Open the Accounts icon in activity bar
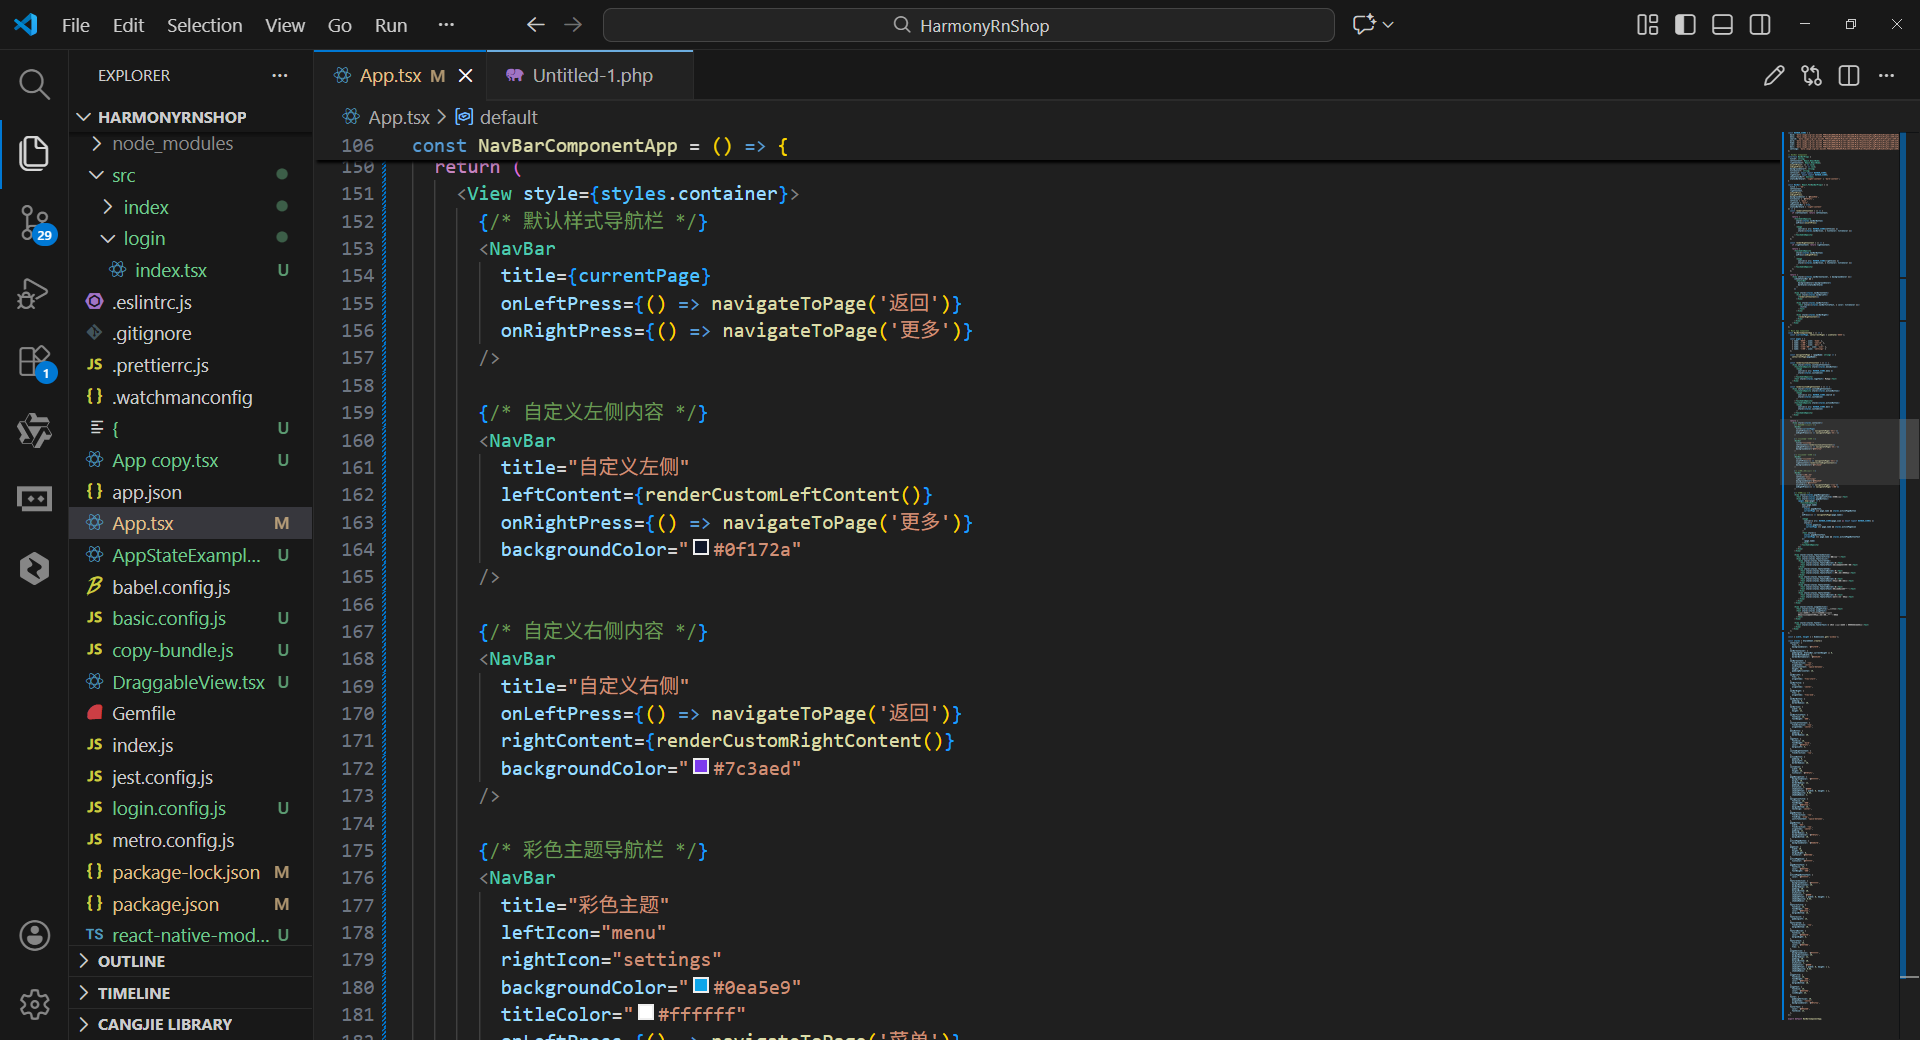 (x=34, y=936)
